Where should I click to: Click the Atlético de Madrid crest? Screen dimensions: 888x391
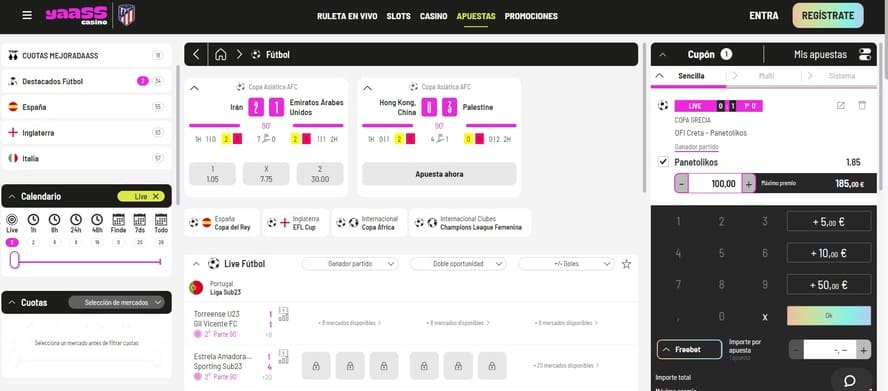[x=127, y=15]
